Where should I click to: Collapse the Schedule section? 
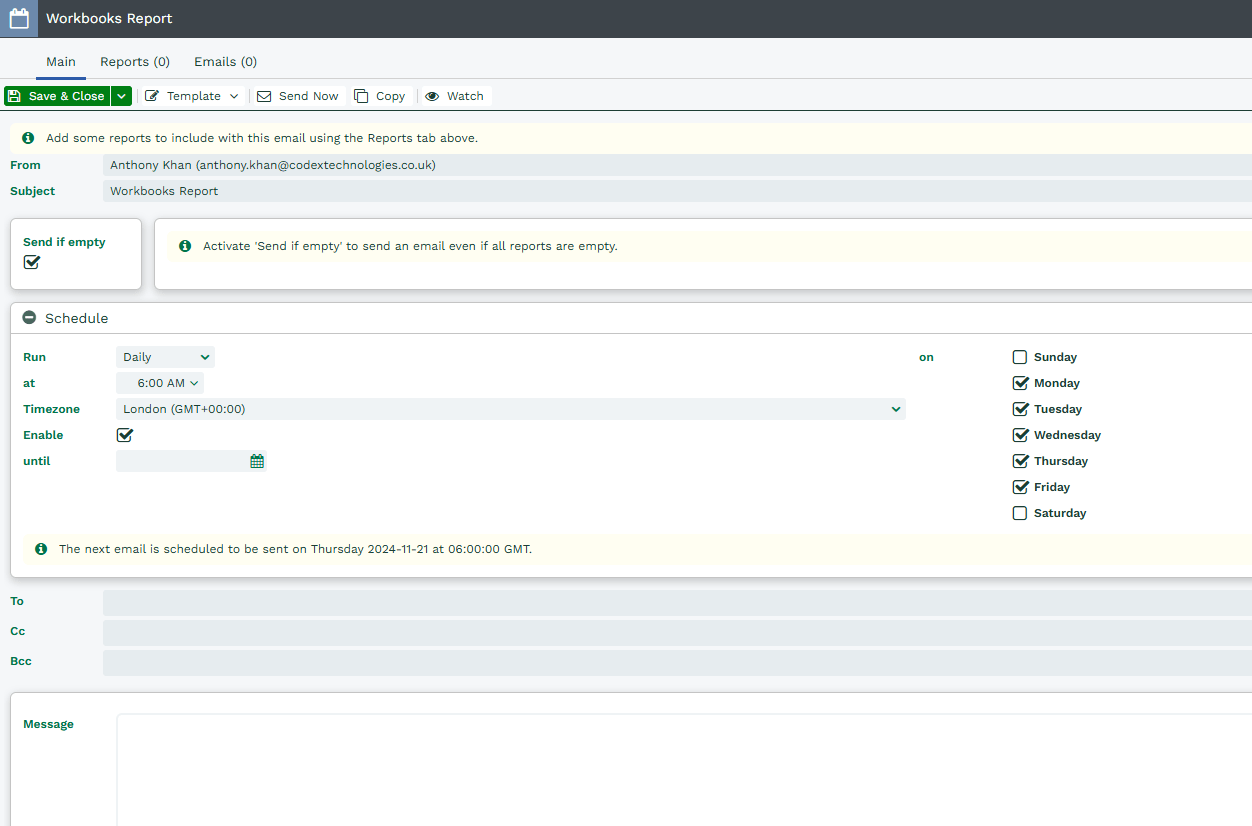point(29,318)
